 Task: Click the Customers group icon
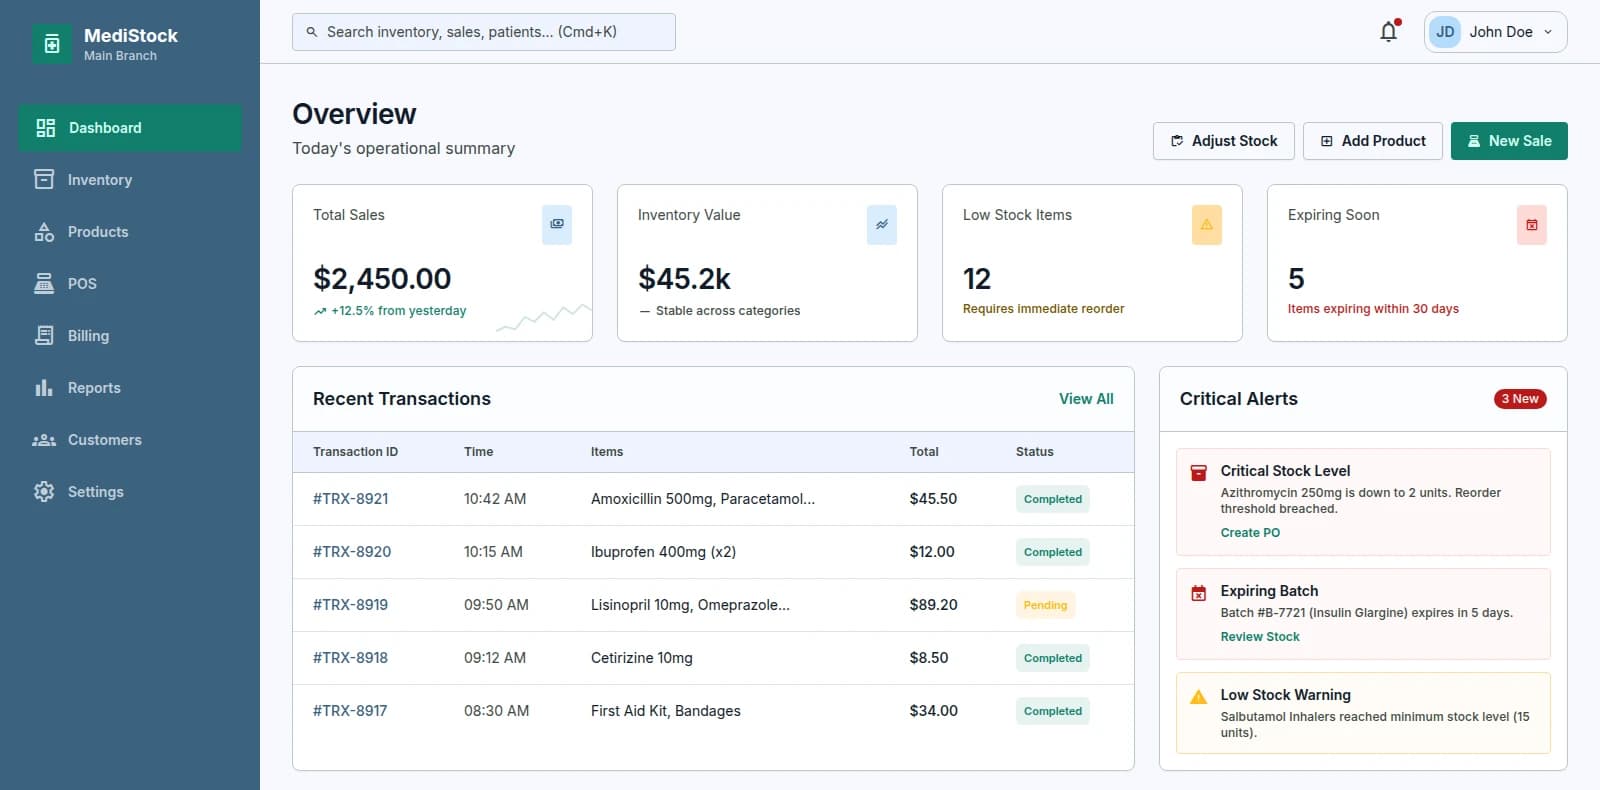point(44,439)
